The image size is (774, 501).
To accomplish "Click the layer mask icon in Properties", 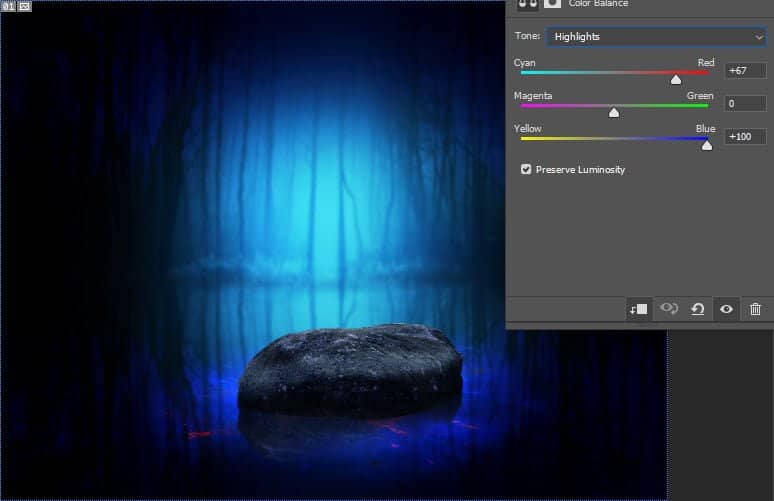I will tap(552, 4).
